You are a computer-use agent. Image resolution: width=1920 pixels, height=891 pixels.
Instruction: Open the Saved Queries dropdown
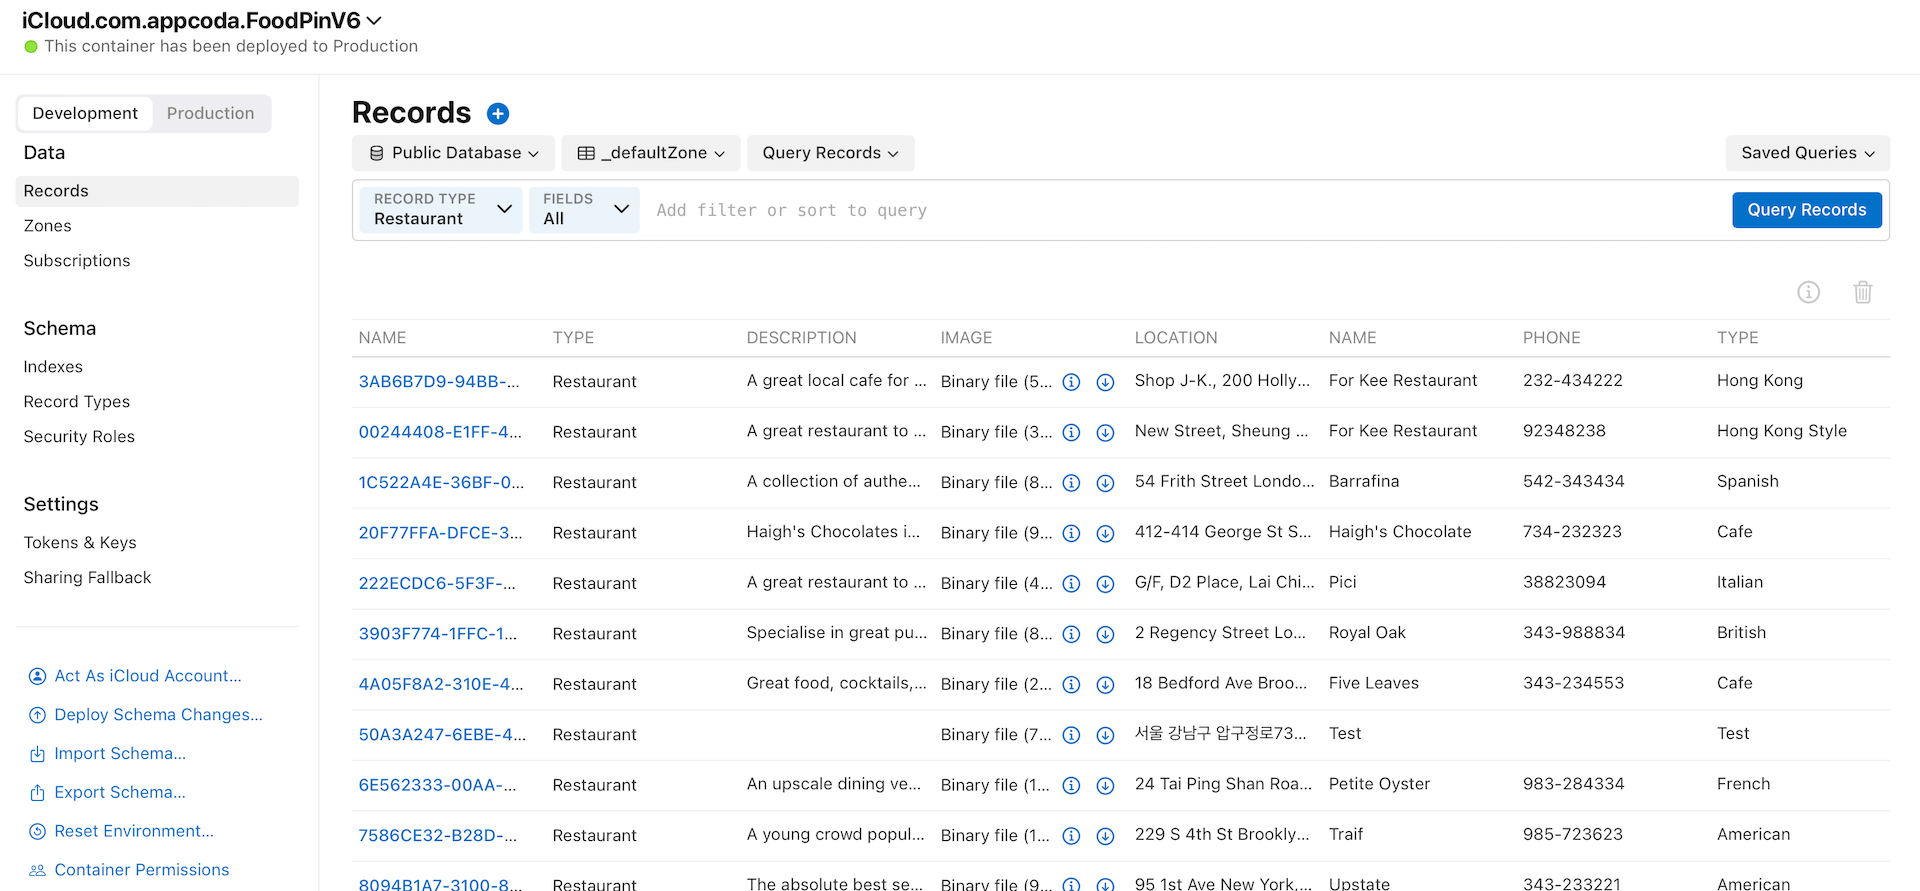point(1807,153)
